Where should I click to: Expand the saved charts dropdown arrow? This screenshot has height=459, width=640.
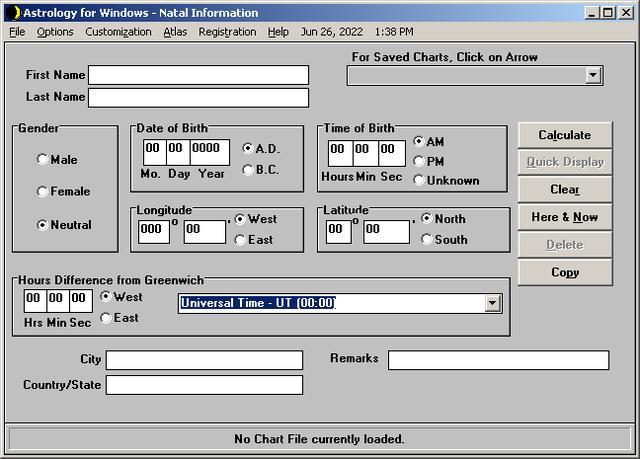593,75
